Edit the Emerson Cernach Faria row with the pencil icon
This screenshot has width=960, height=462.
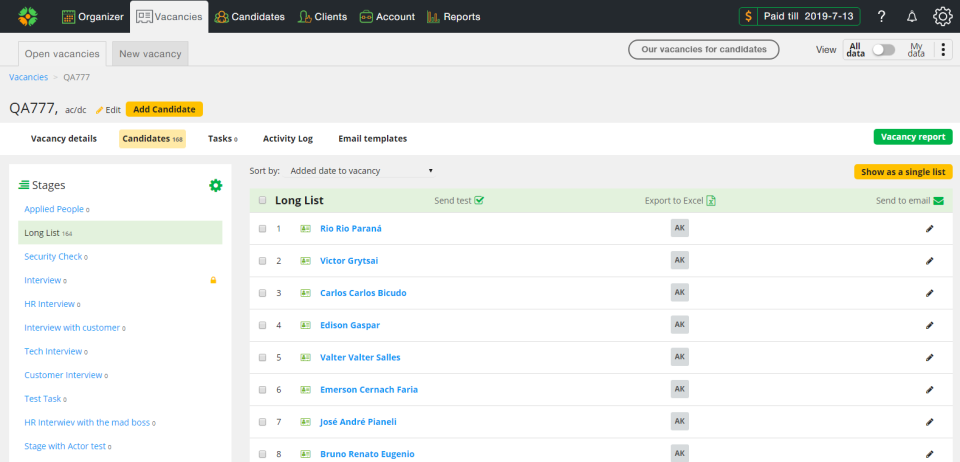929,390
